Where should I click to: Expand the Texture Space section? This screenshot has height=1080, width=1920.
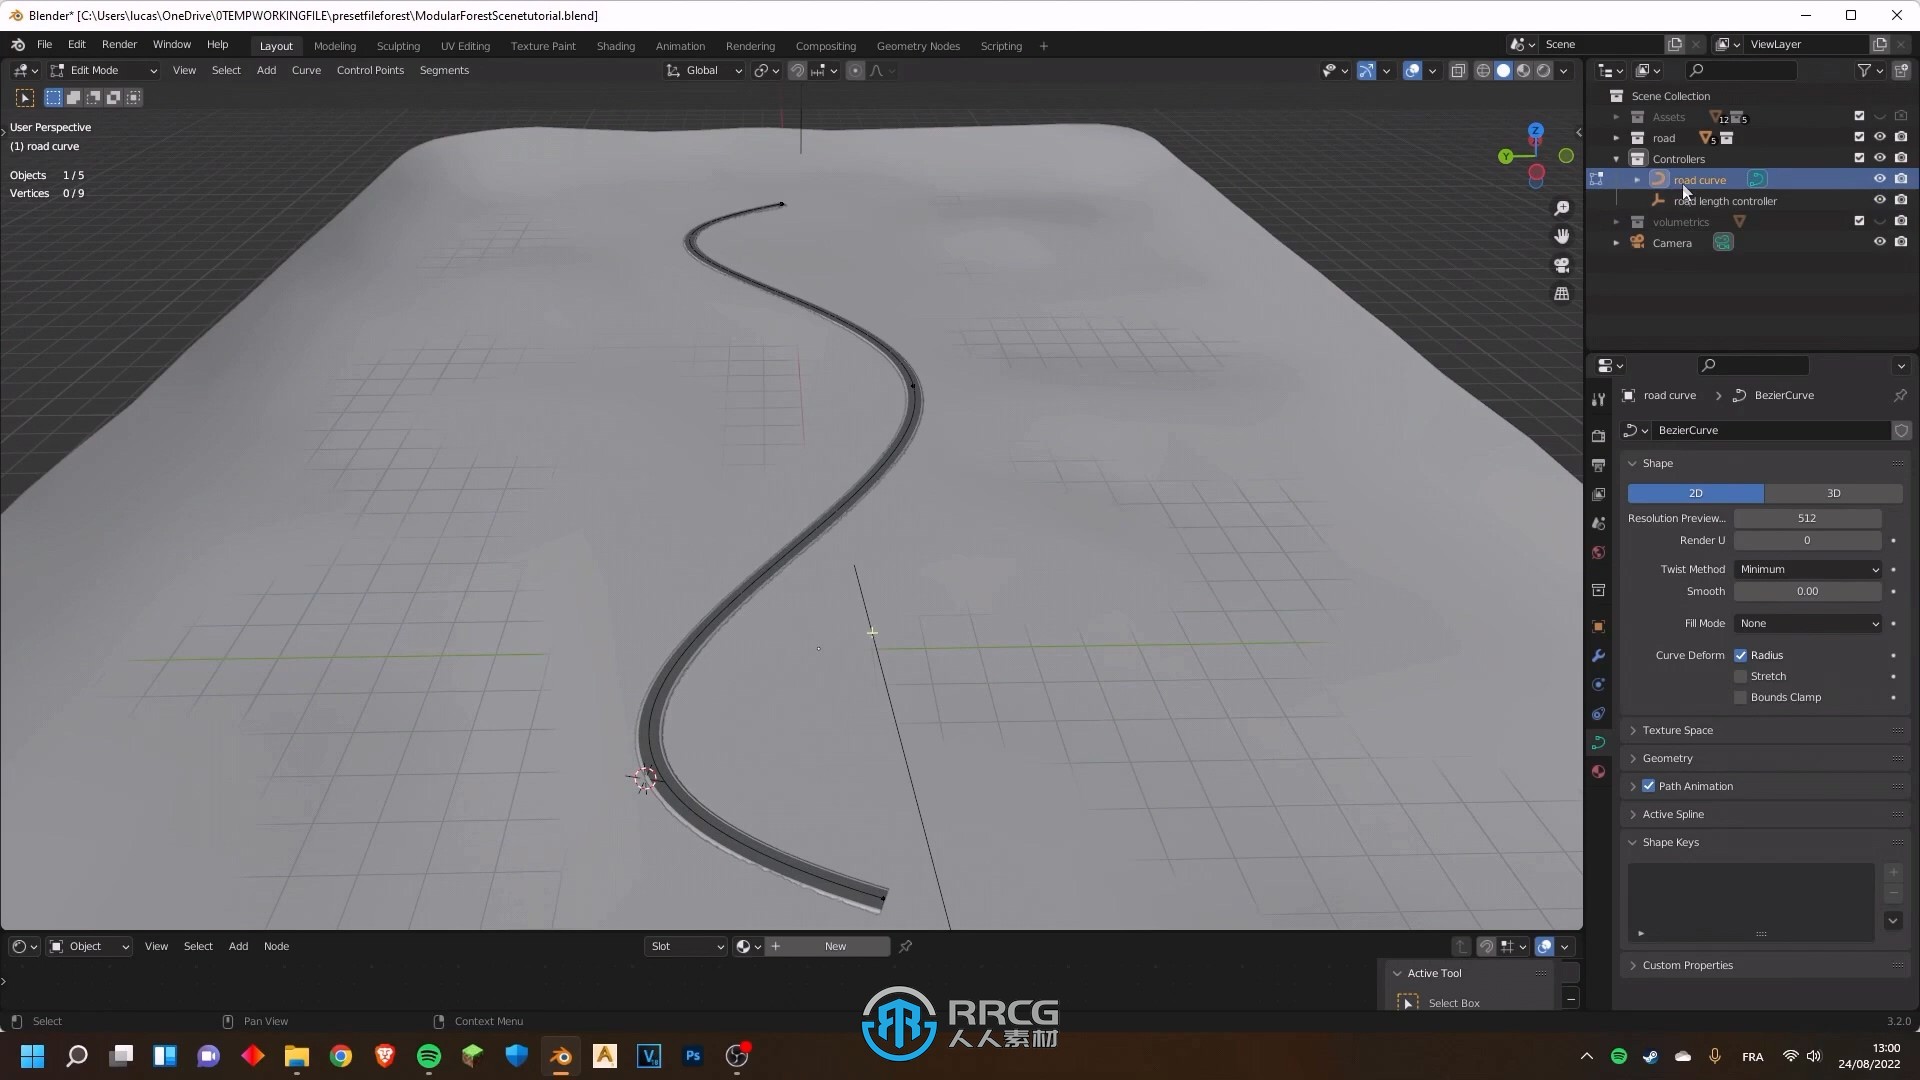pos(1677,729)
